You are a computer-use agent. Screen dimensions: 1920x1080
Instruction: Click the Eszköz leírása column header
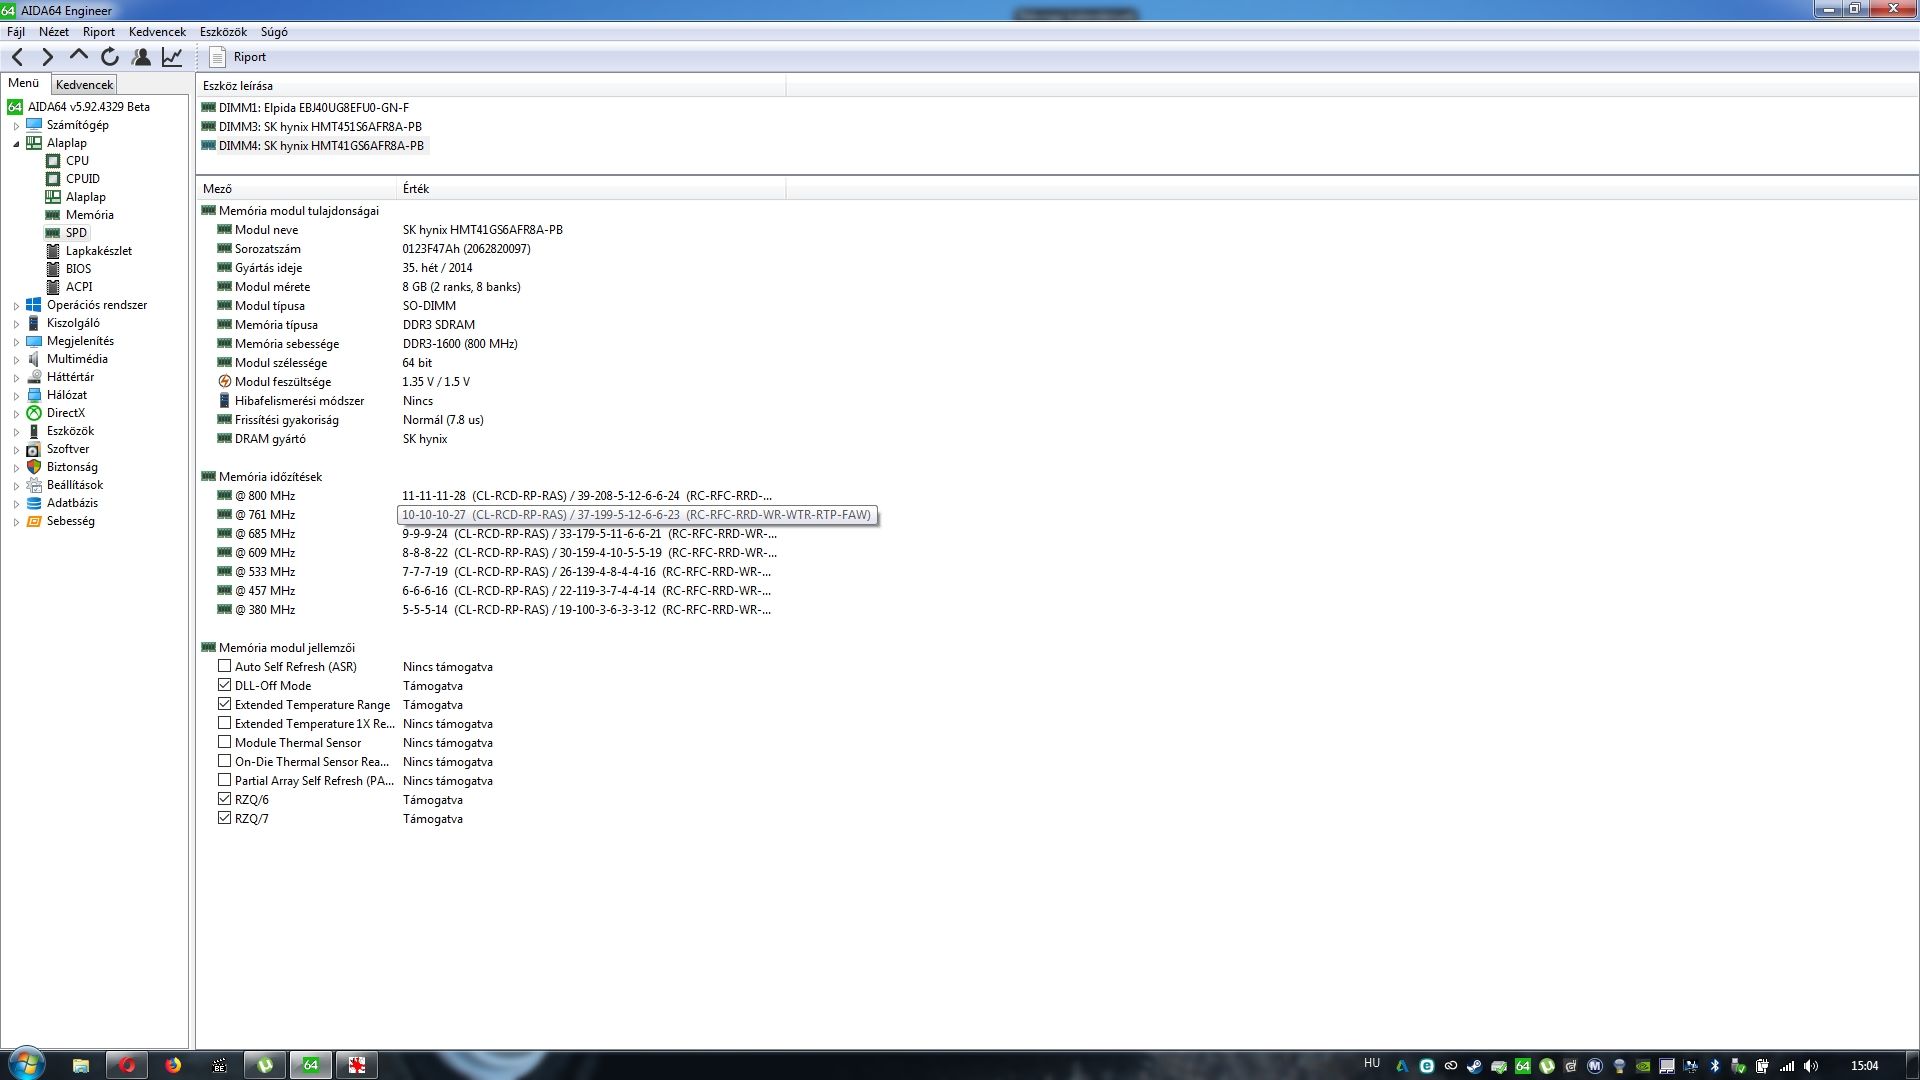tap(491, 85)
